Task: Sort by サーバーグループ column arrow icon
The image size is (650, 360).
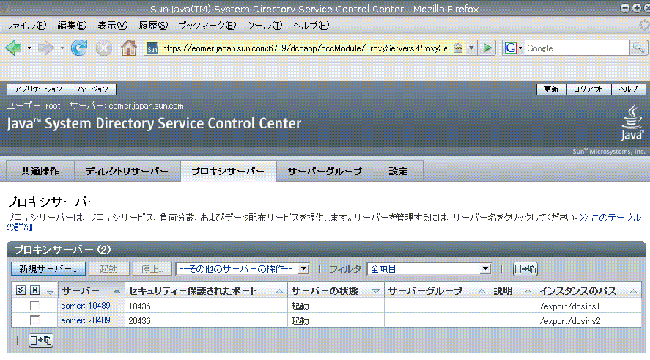Action: (x=482, y=292)
